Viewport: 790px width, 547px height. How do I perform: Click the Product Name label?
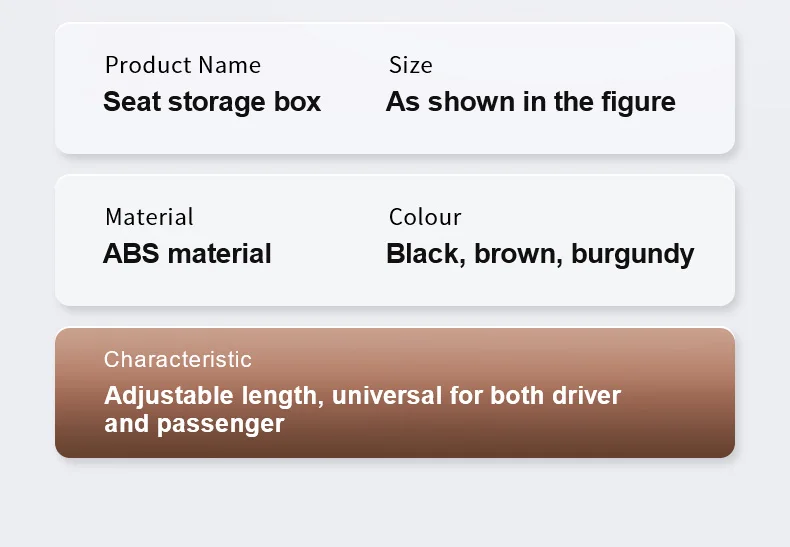(183, 66)
